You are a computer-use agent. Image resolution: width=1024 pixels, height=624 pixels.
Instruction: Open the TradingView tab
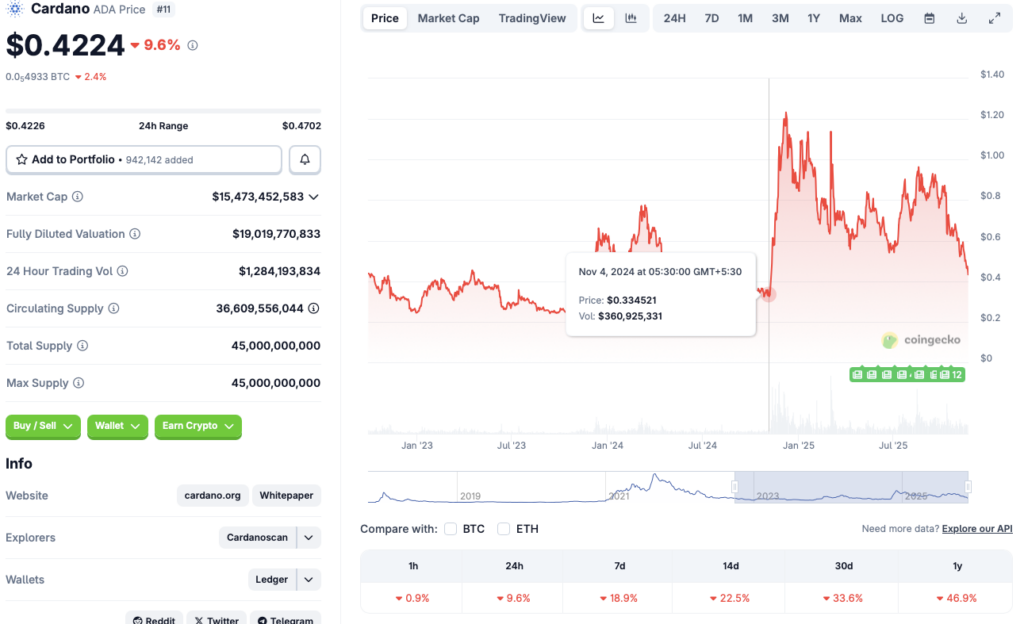(533, 17)
